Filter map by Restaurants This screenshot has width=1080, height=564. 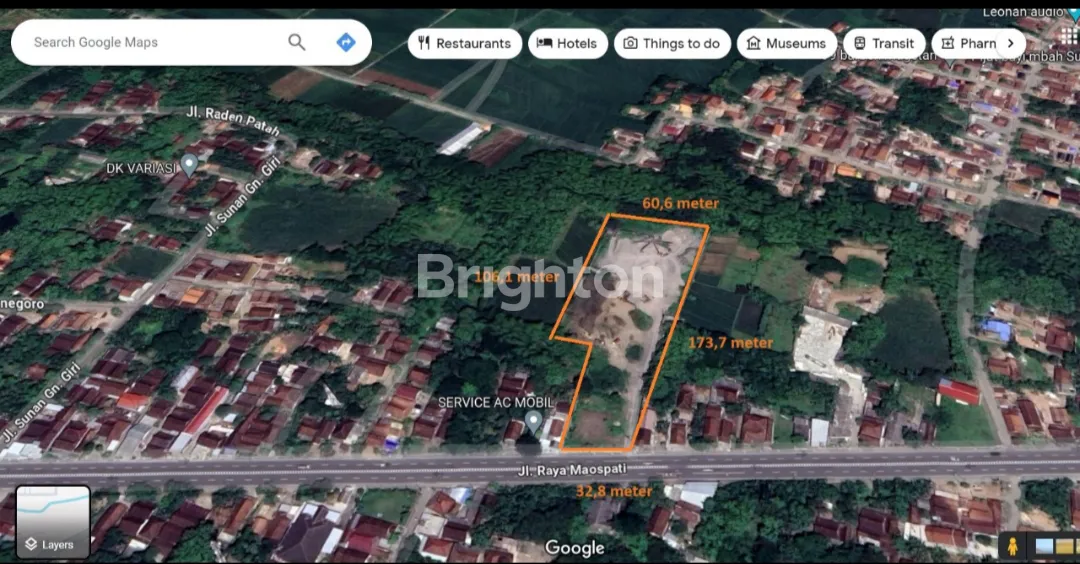464,43
